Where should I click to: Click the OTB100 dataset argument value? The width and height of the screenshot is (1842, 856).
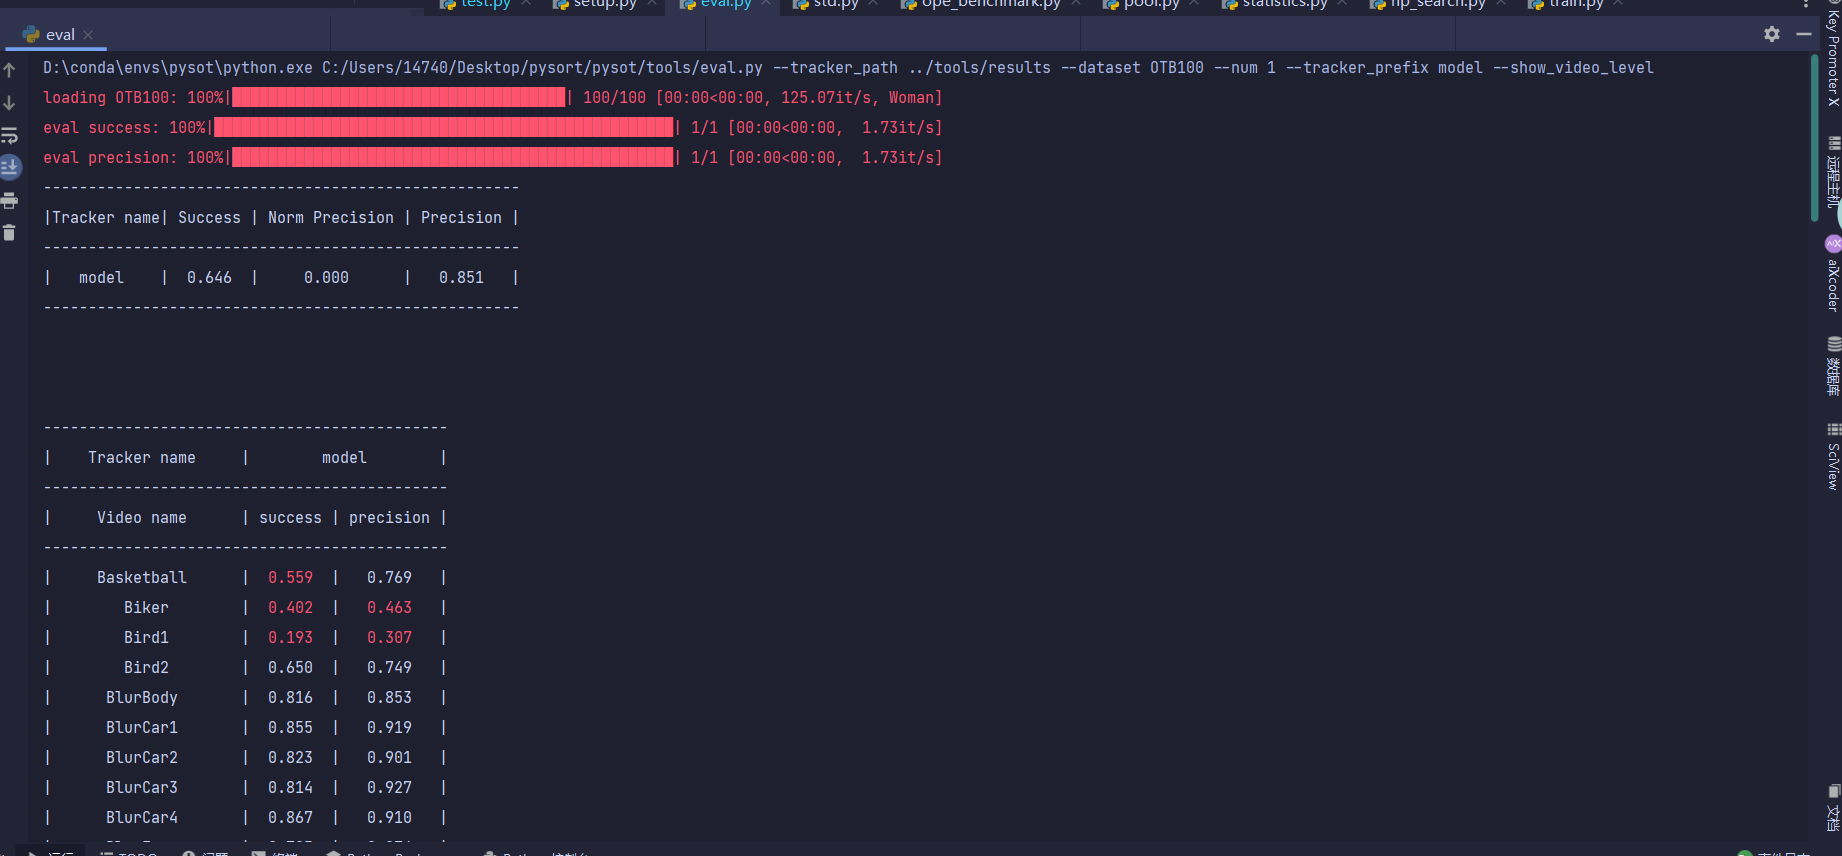(x=1177, y=68)
